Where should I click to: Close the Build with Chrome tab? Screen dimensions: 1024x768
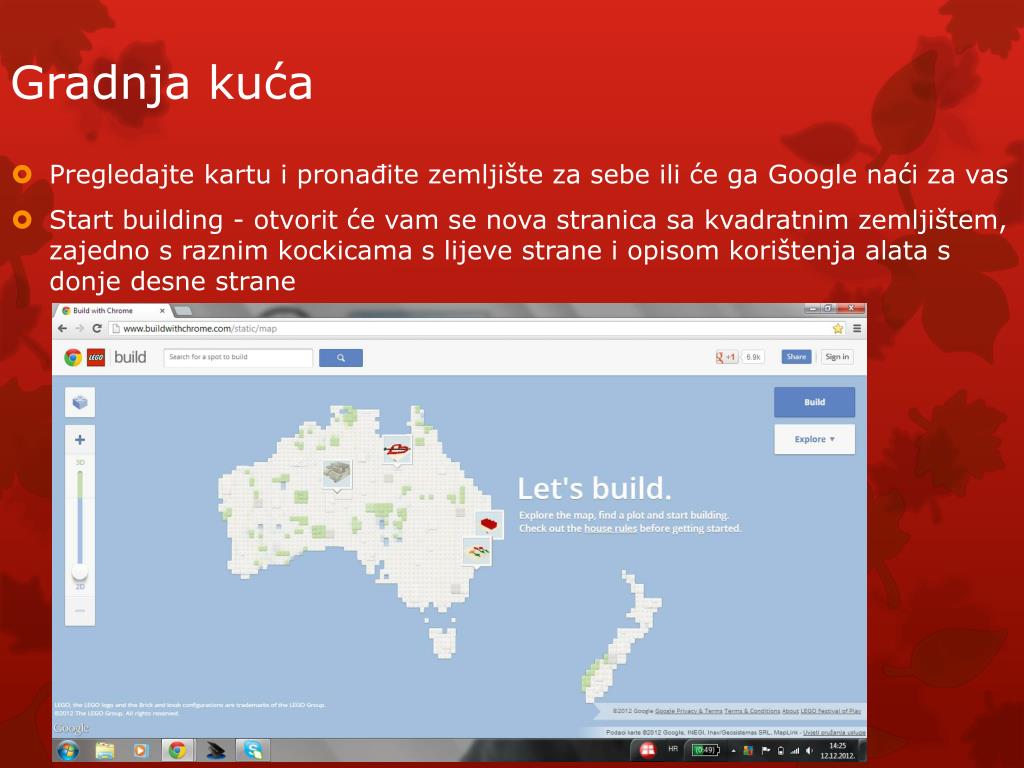pyautogui.click(x=162, y=311)
